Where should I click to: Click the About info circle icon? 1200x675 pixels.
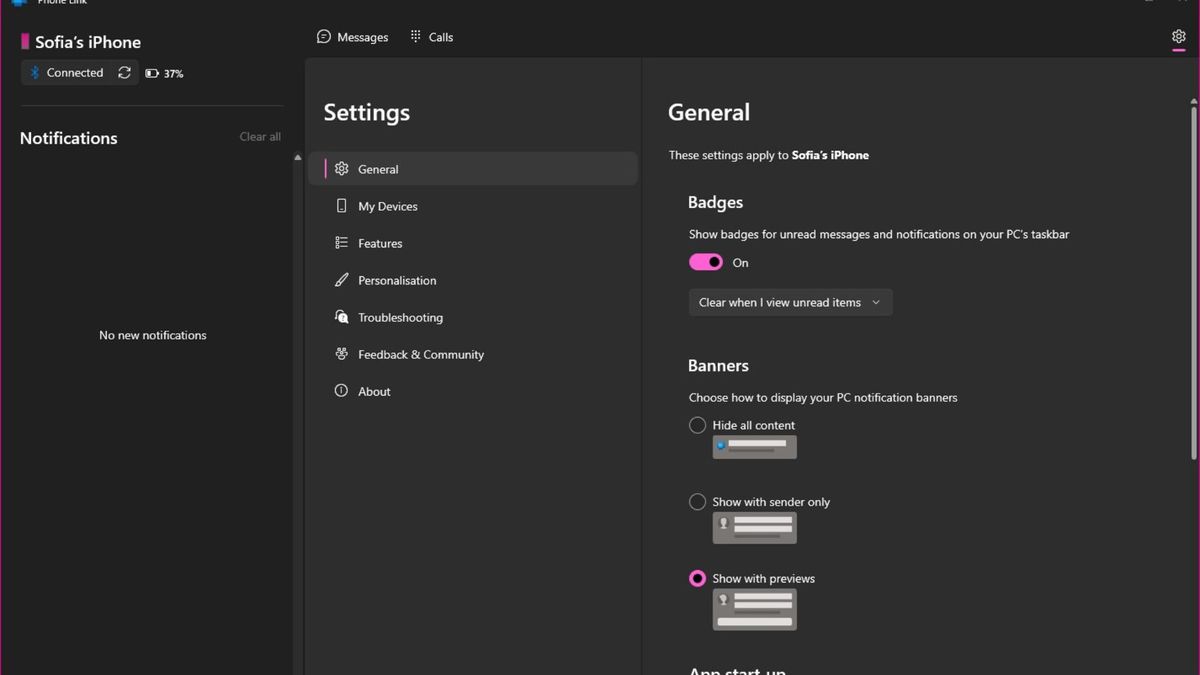pyautogui.click(x=341, y=391)
